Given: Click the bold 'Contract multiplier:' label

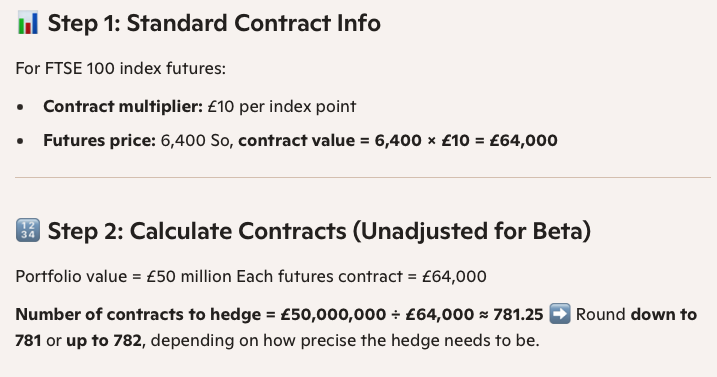Looking at the screenshot, I should point(123,107).
